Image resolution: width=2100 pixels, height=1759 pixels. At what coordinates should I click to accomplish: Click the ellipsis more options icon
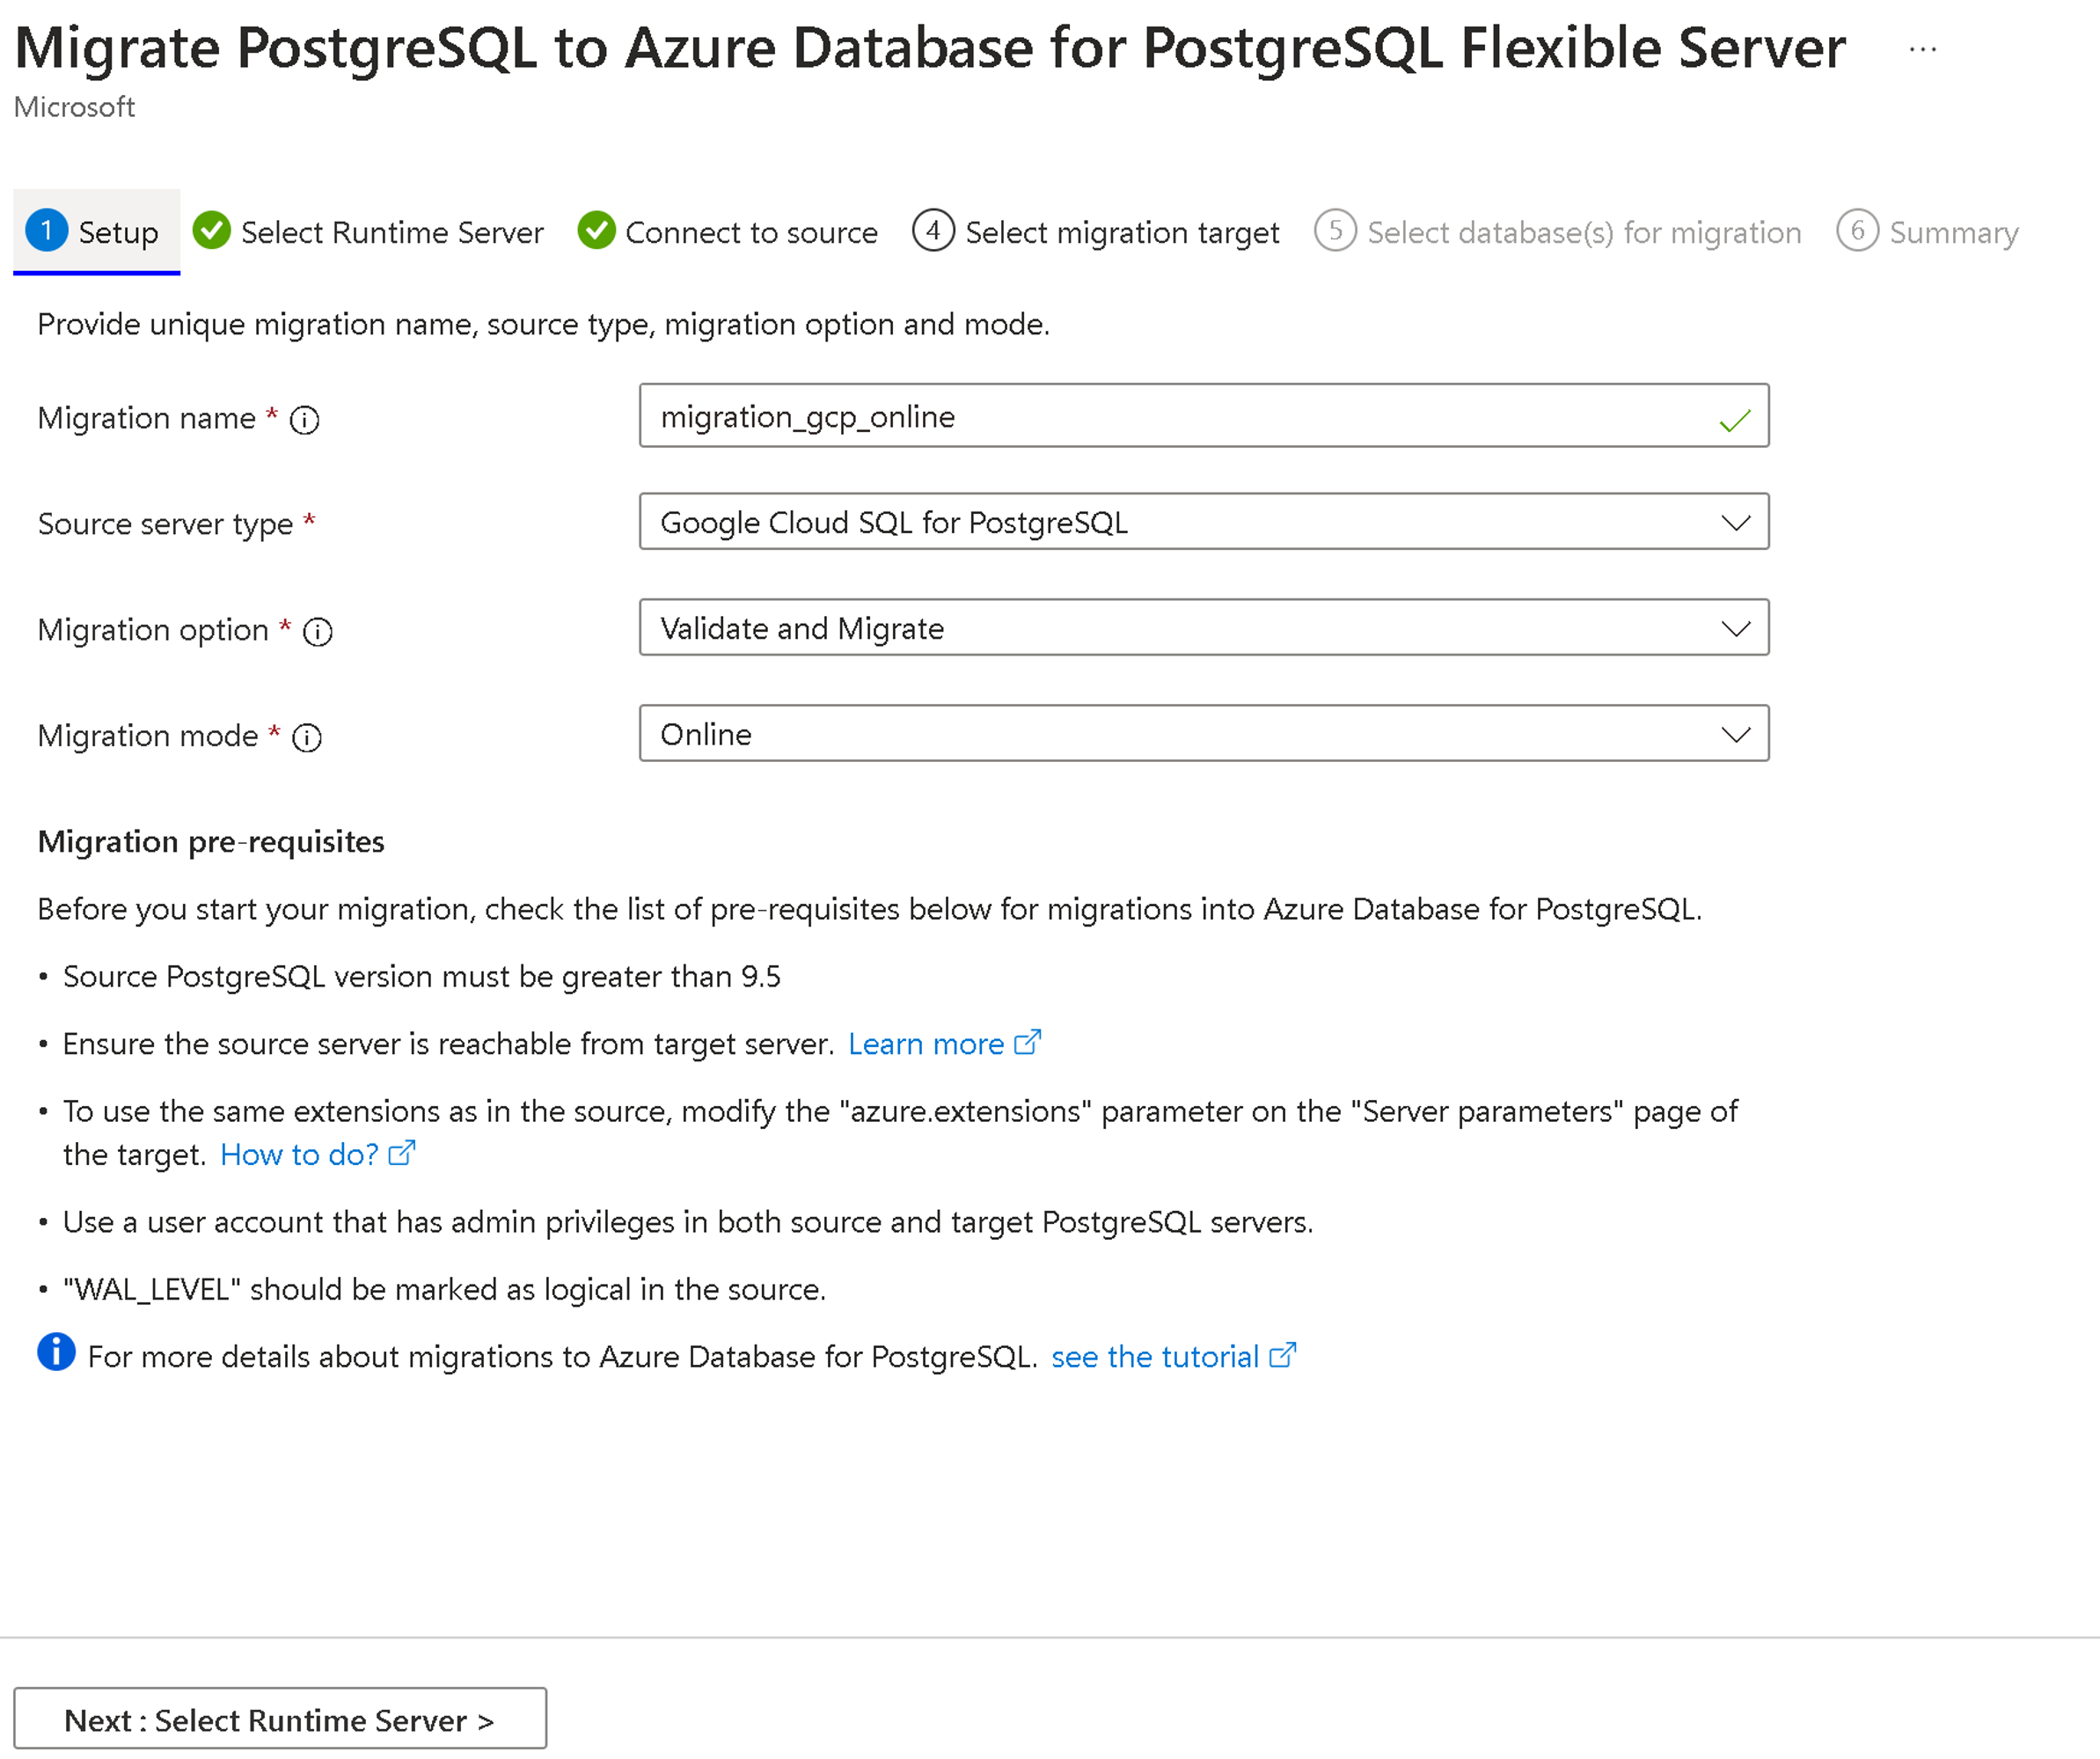click(x=1922, y=49)
